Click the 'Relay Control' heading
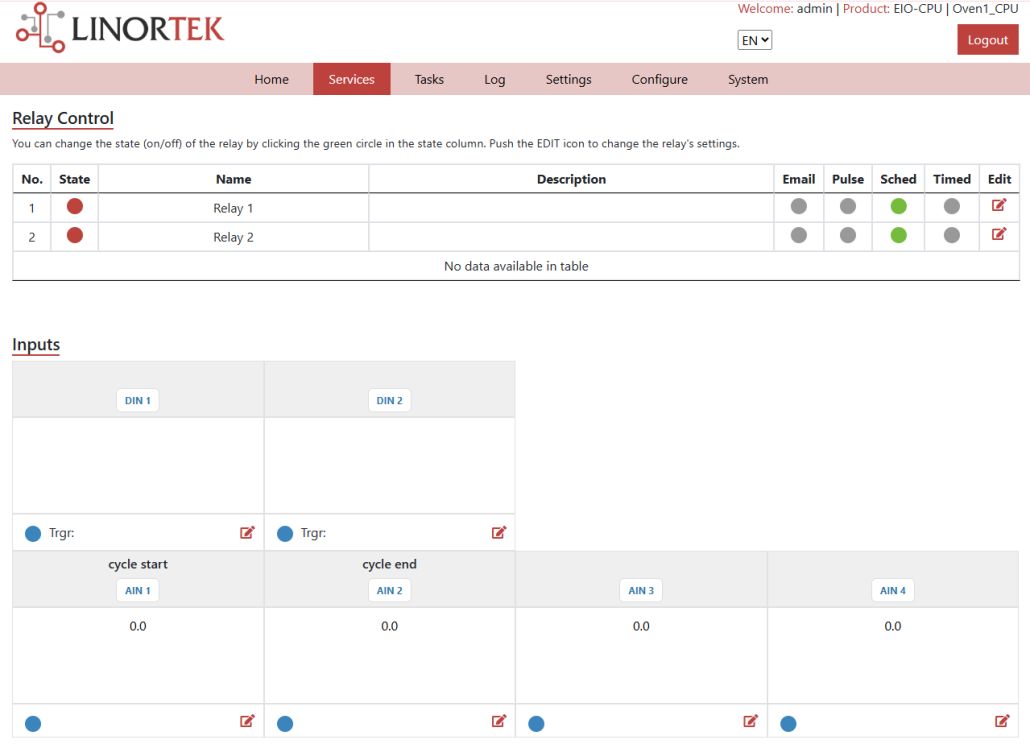The height and width of the screenshot is (744, 1030). [x=63, y=118]
